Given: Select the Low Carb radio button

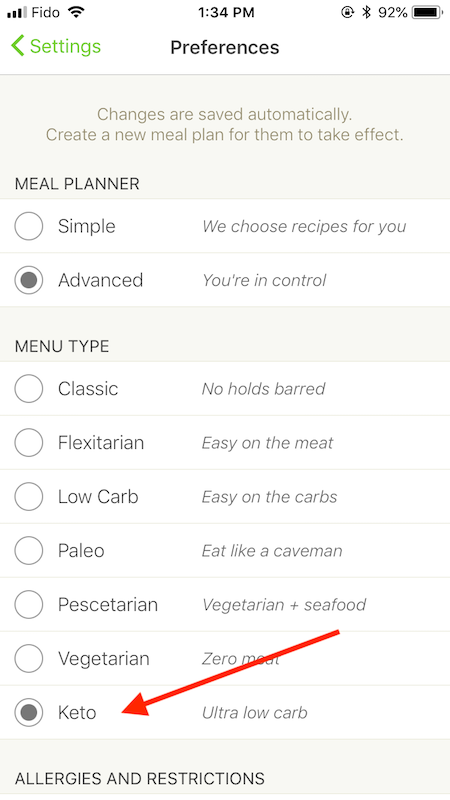Looking at the screenshot, I should coord(29,496).
